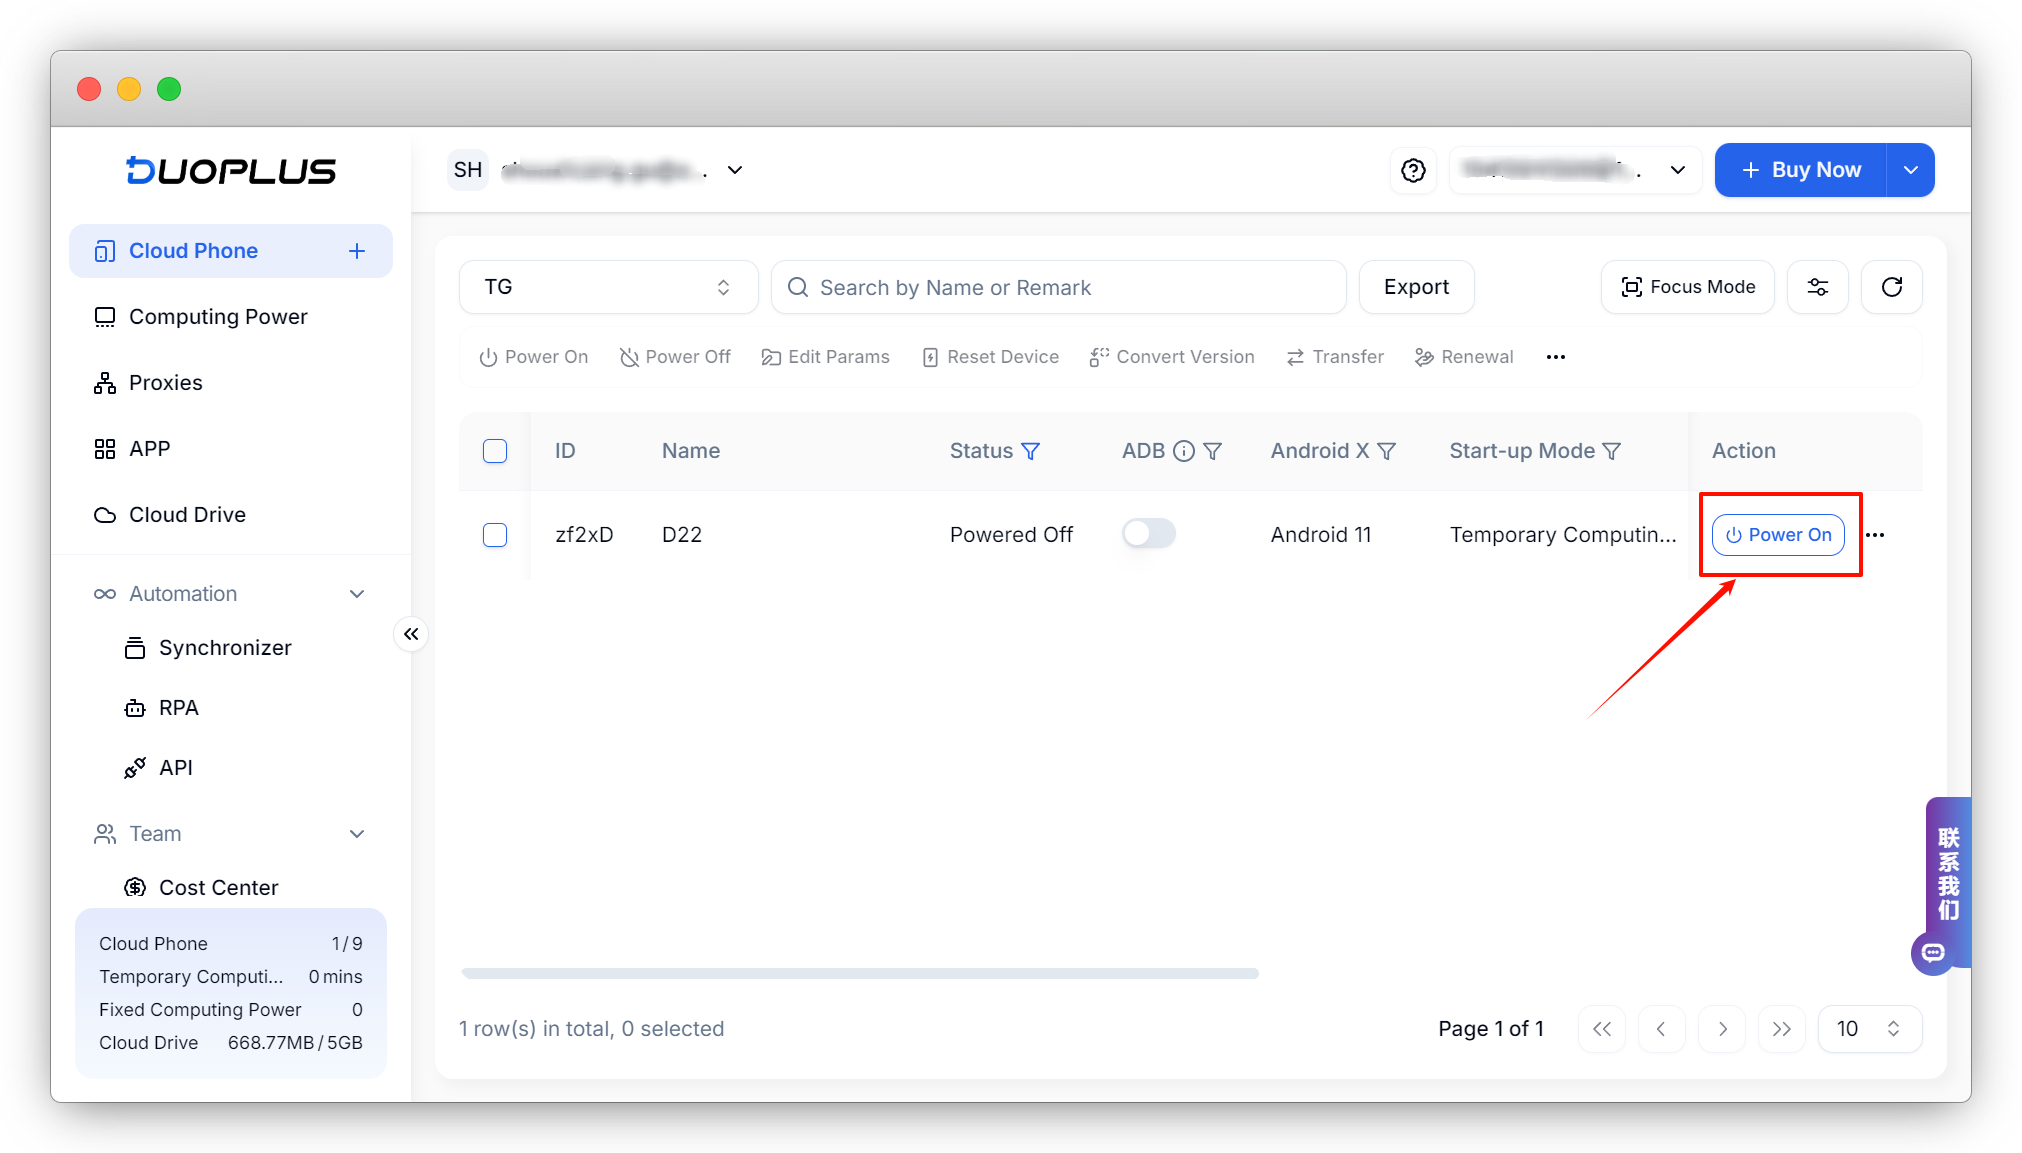Click Convert Version toolbar action

tap(1171, 357)
